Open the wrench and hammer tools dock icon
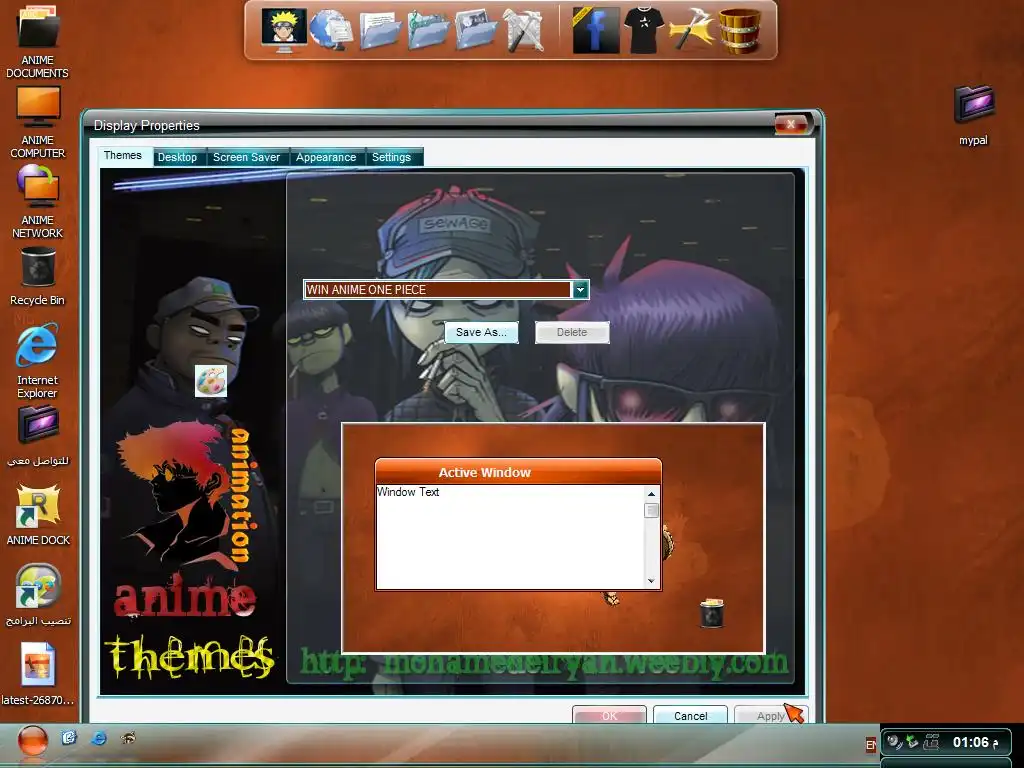The height and width of the screenshot is (768, 1024). click(524, 31)
